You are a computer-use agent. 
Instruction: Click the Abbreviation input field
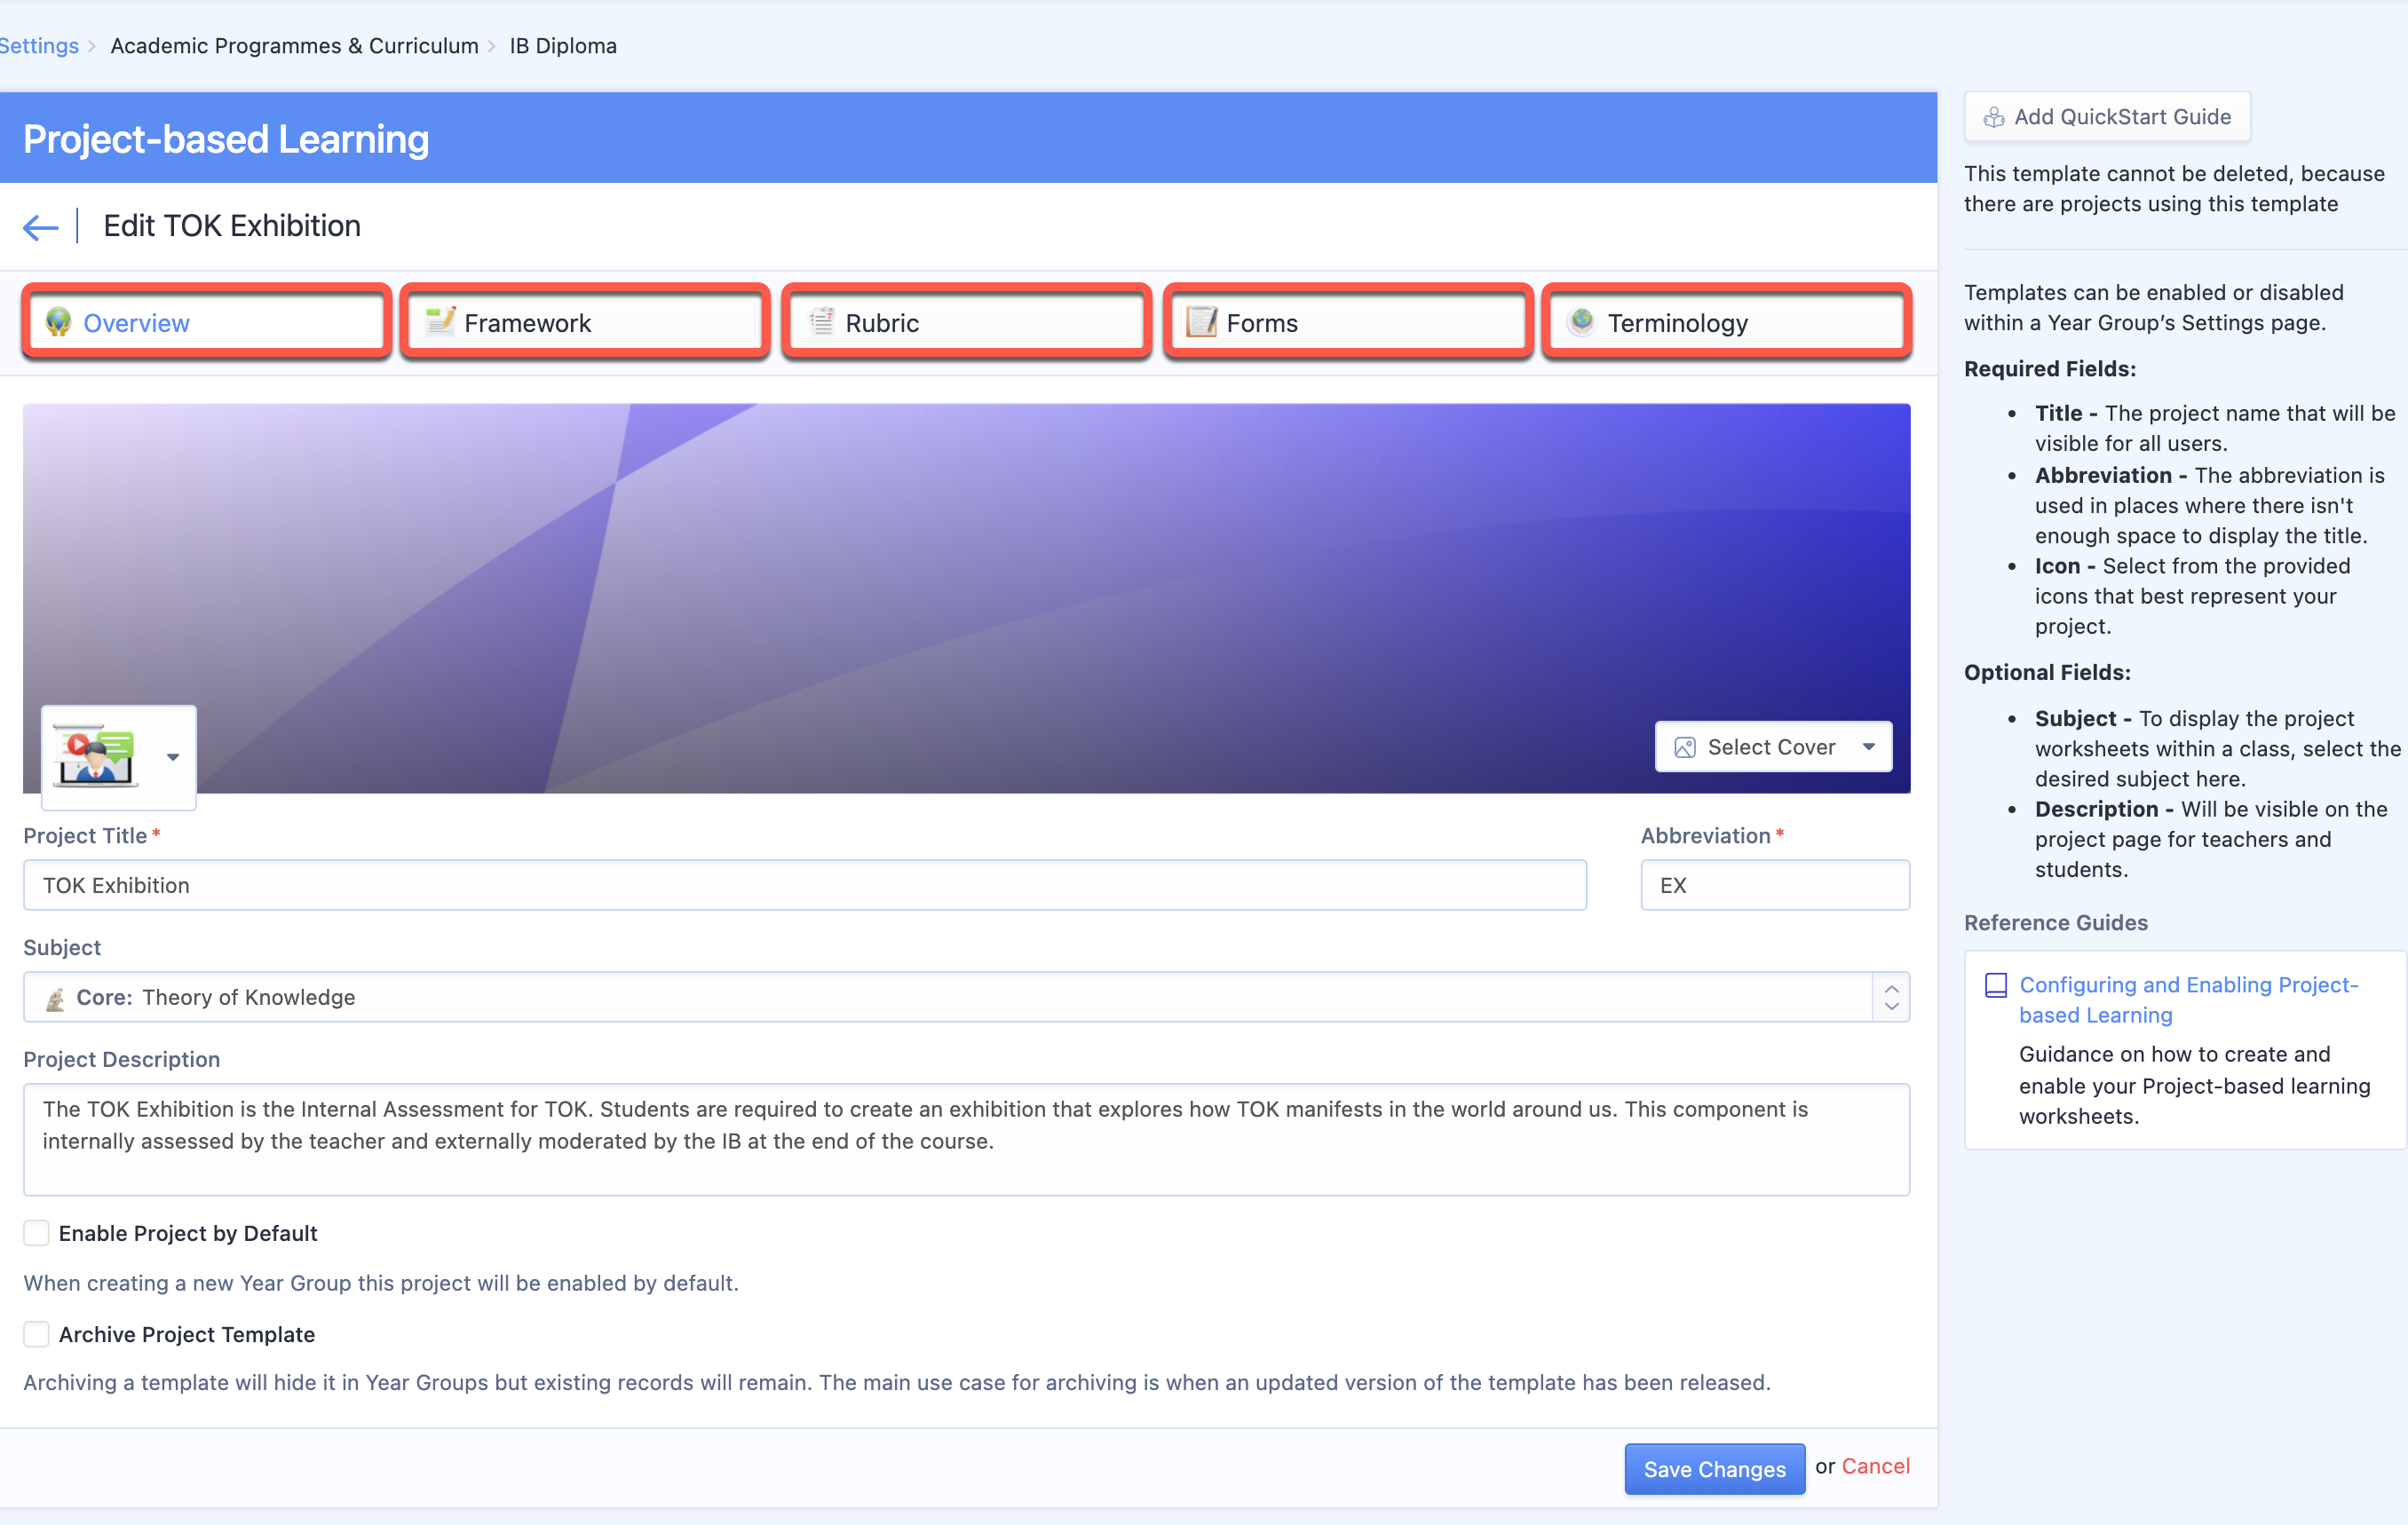tap(1775, 885)
